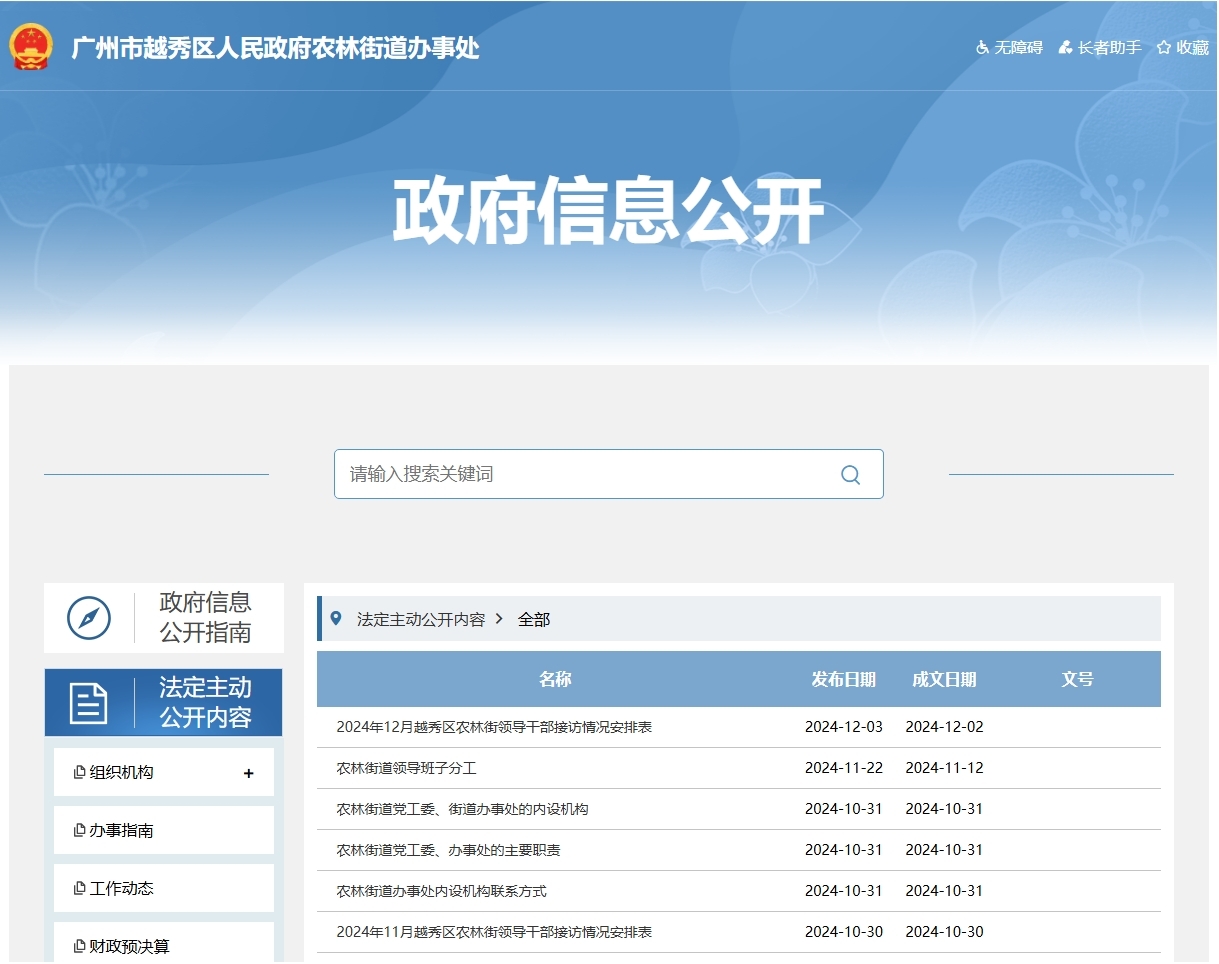Screen dimensions: 1219x964
Task: Click the 发布日期 column header
Action: (844, 679)
